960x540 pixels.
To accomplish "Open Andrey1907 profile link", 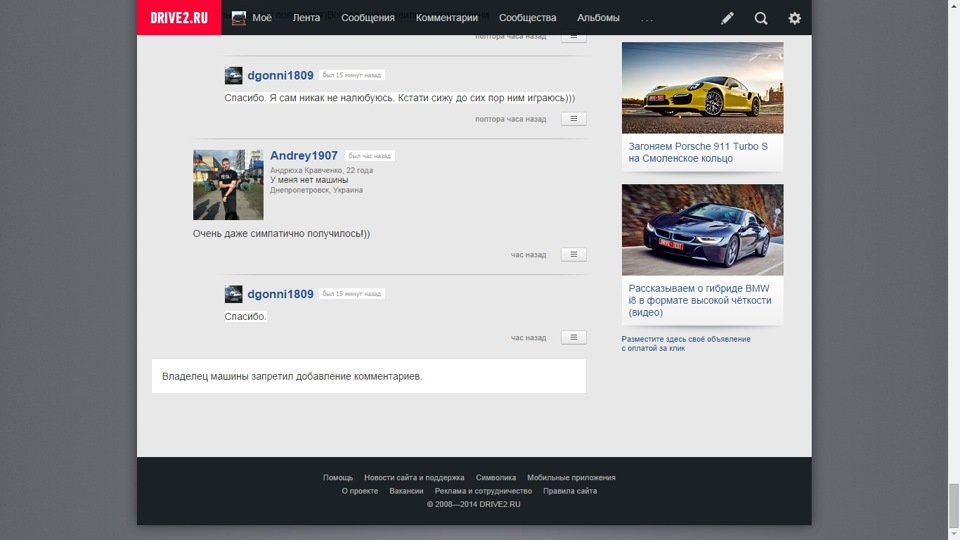I will pos(304,156).
